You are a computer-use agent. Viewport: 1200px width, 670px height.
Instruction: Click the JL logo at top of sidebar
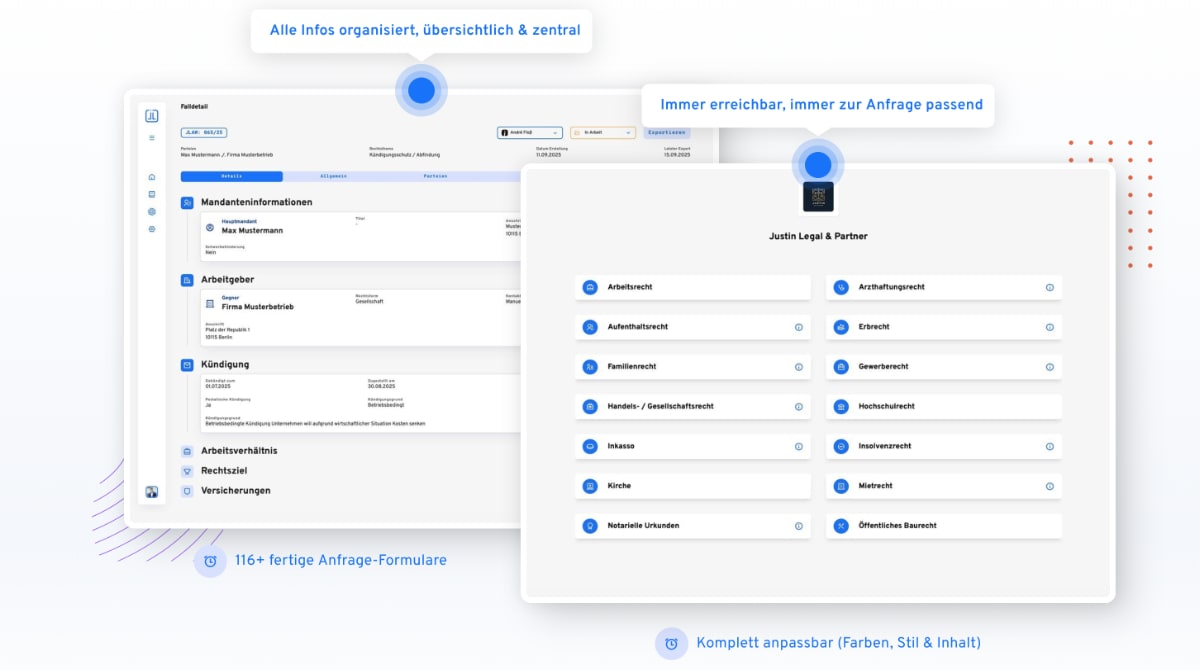(151, 116)
